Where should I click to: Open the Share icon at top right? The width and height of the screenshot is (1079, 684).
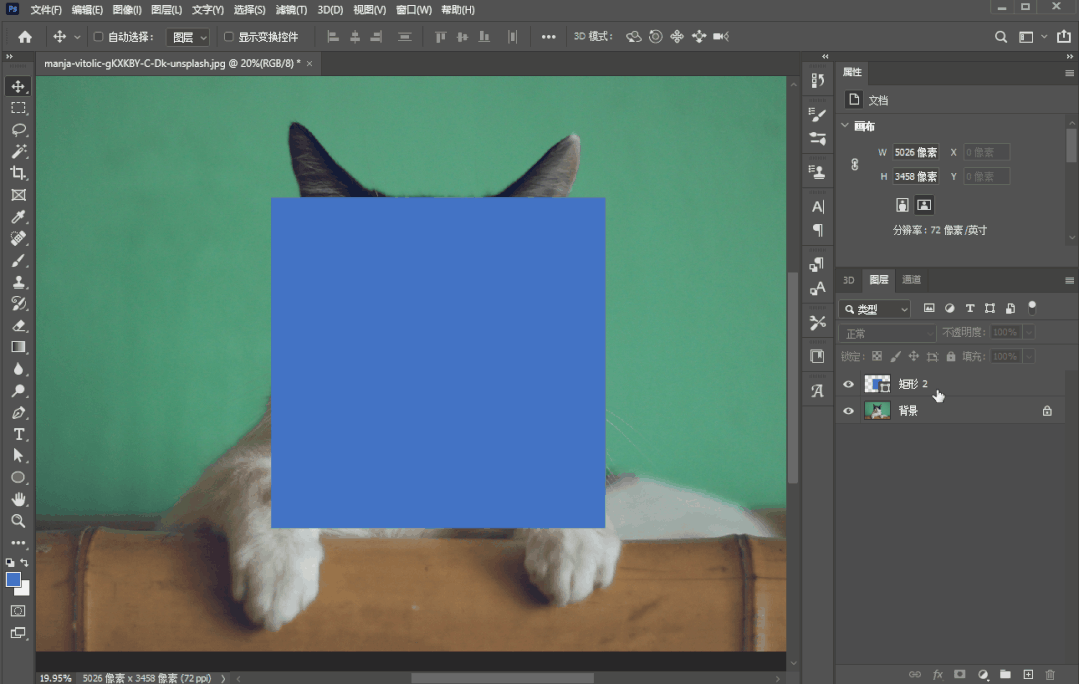(1064, 36)
